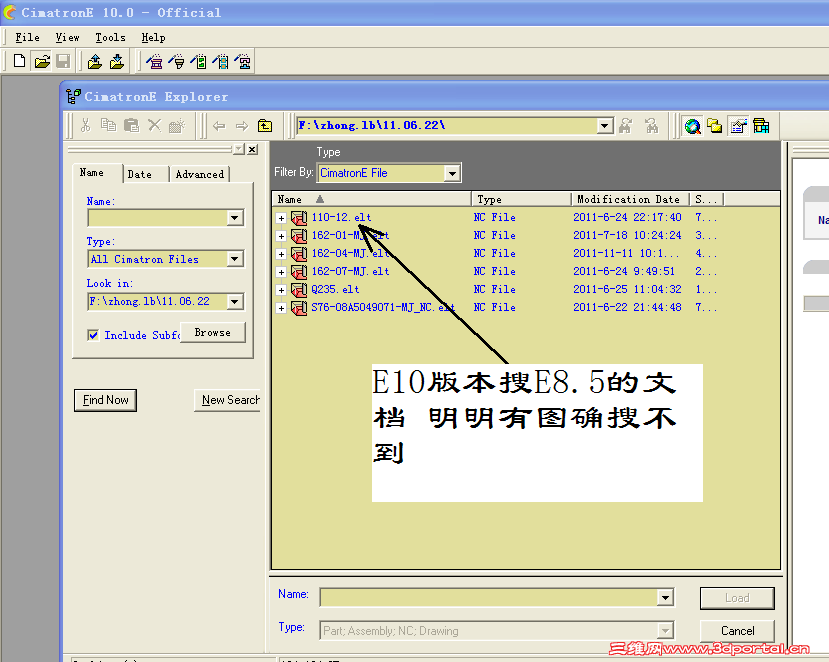Click the New folder sparkle icon

tap(177, 125)
